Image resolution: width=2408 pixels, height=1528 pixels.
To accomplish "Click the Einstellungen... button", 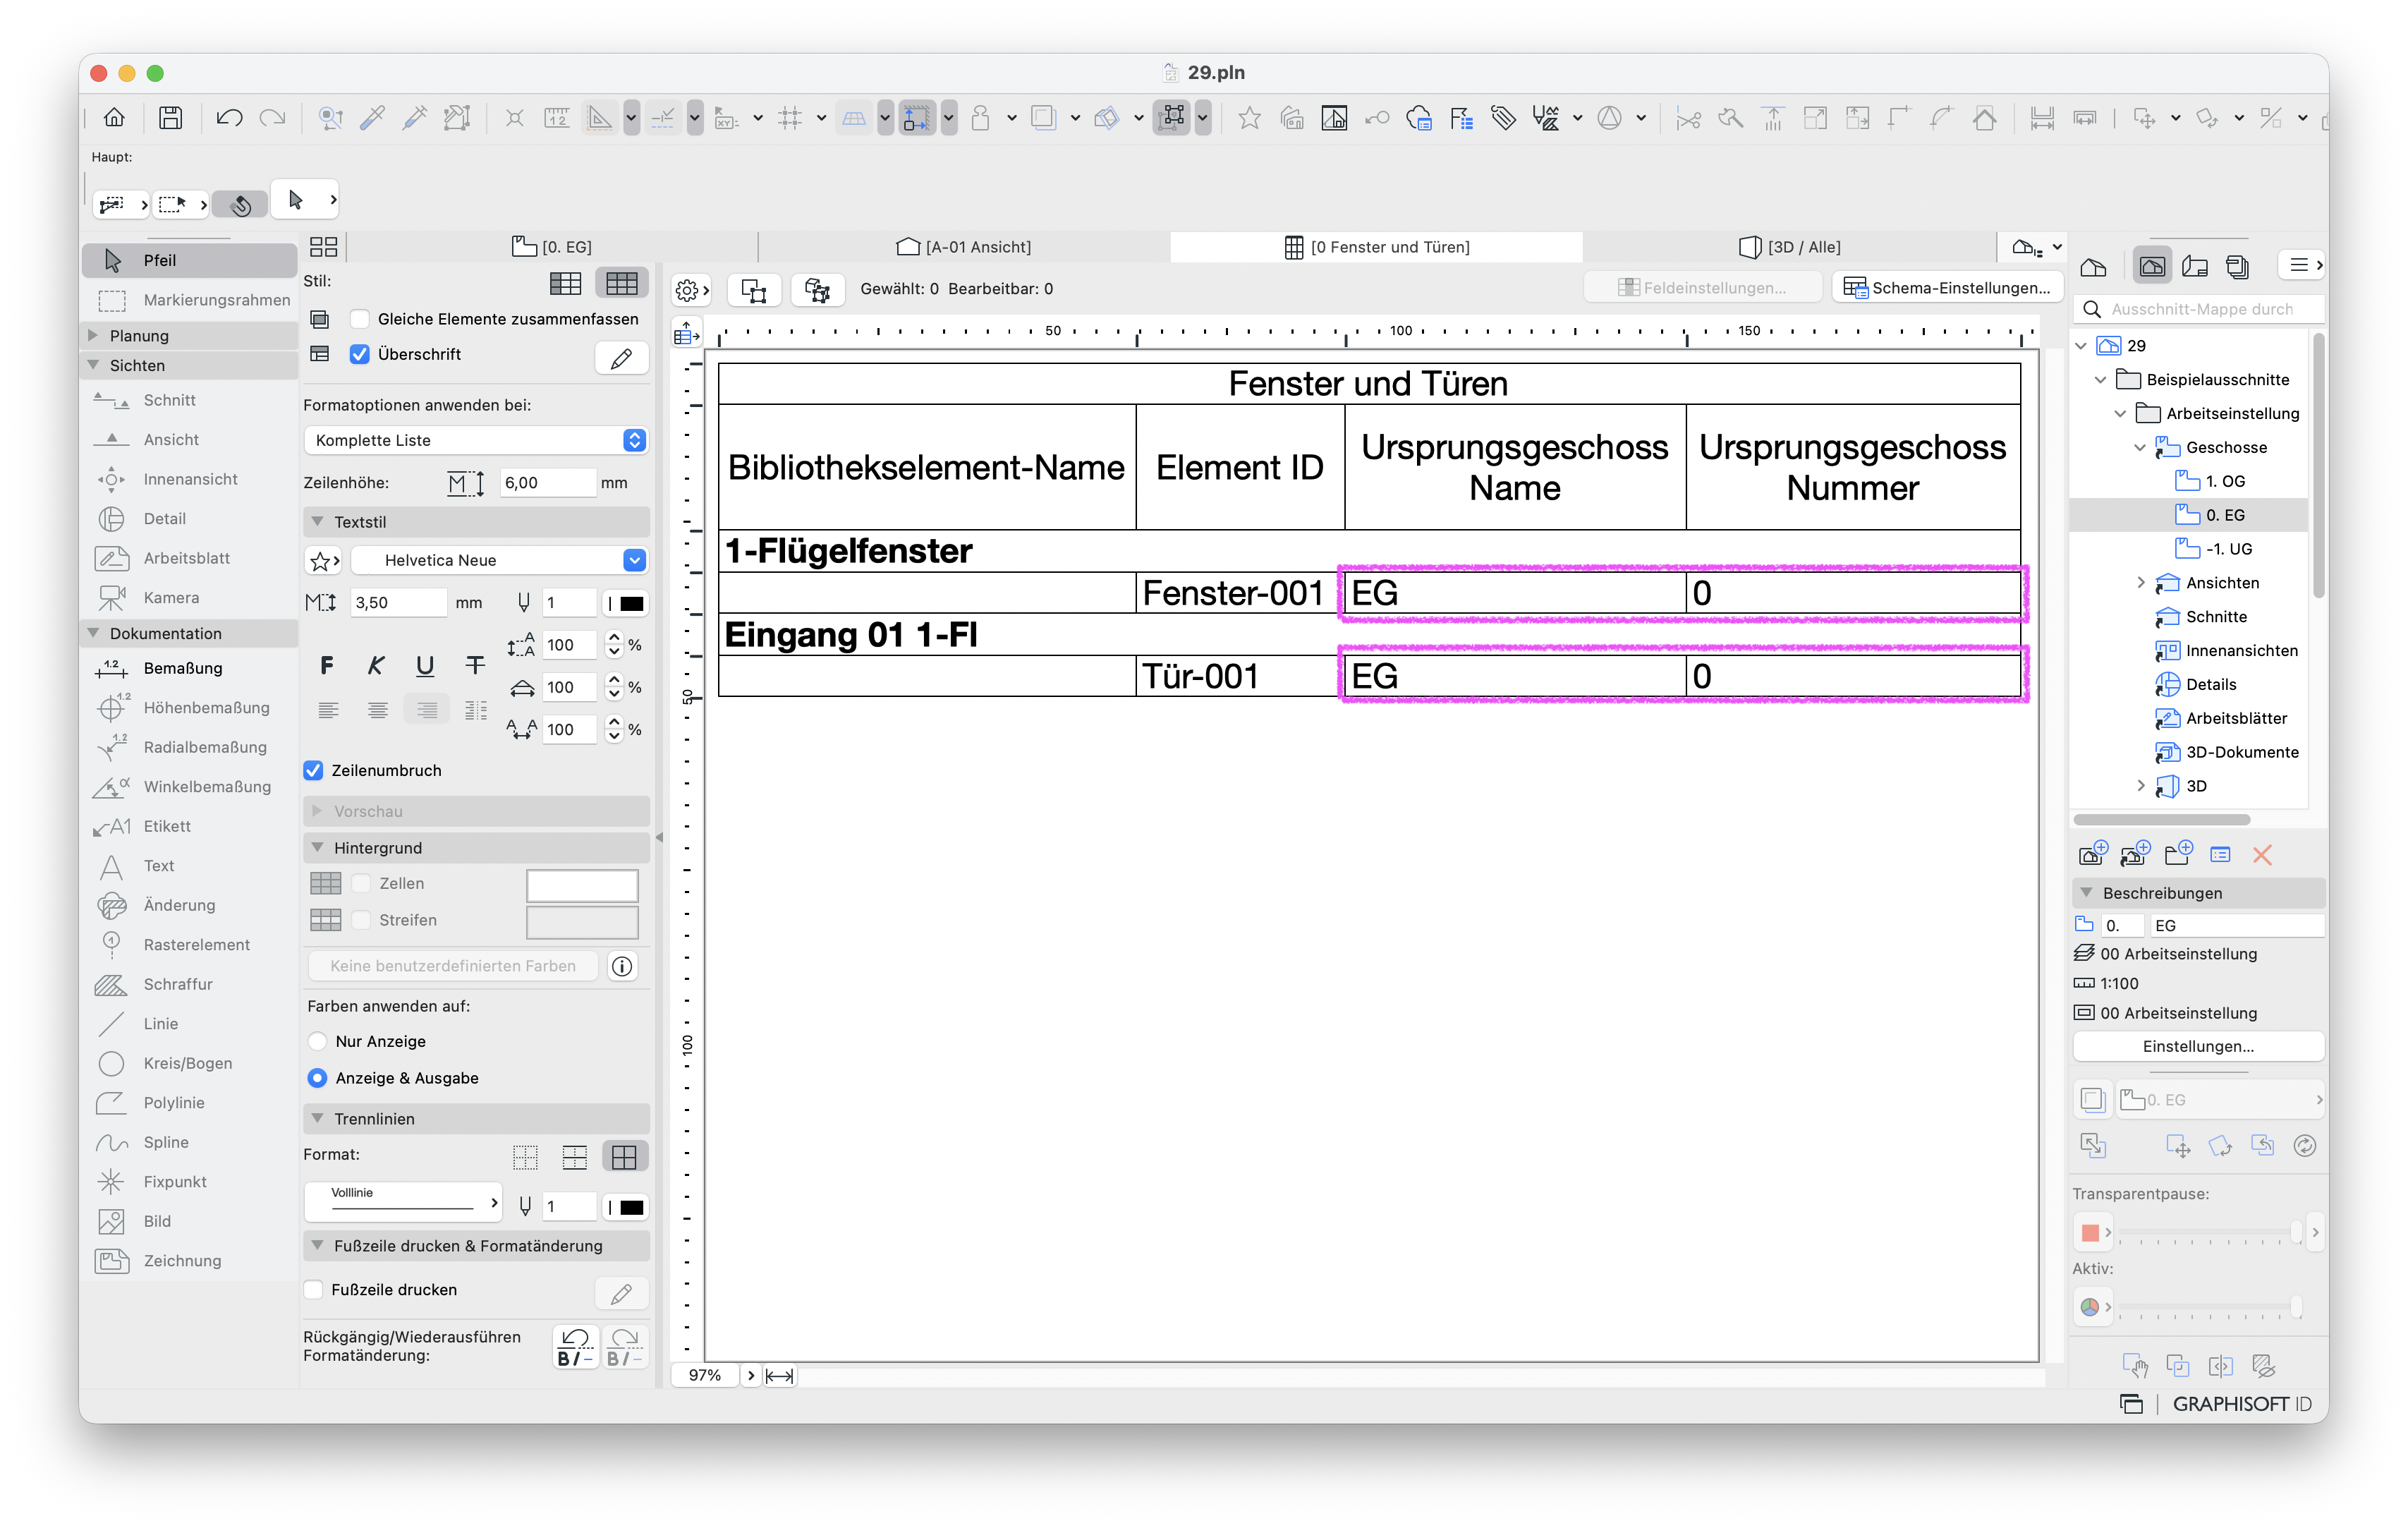I will (x=2198, y=1046).
